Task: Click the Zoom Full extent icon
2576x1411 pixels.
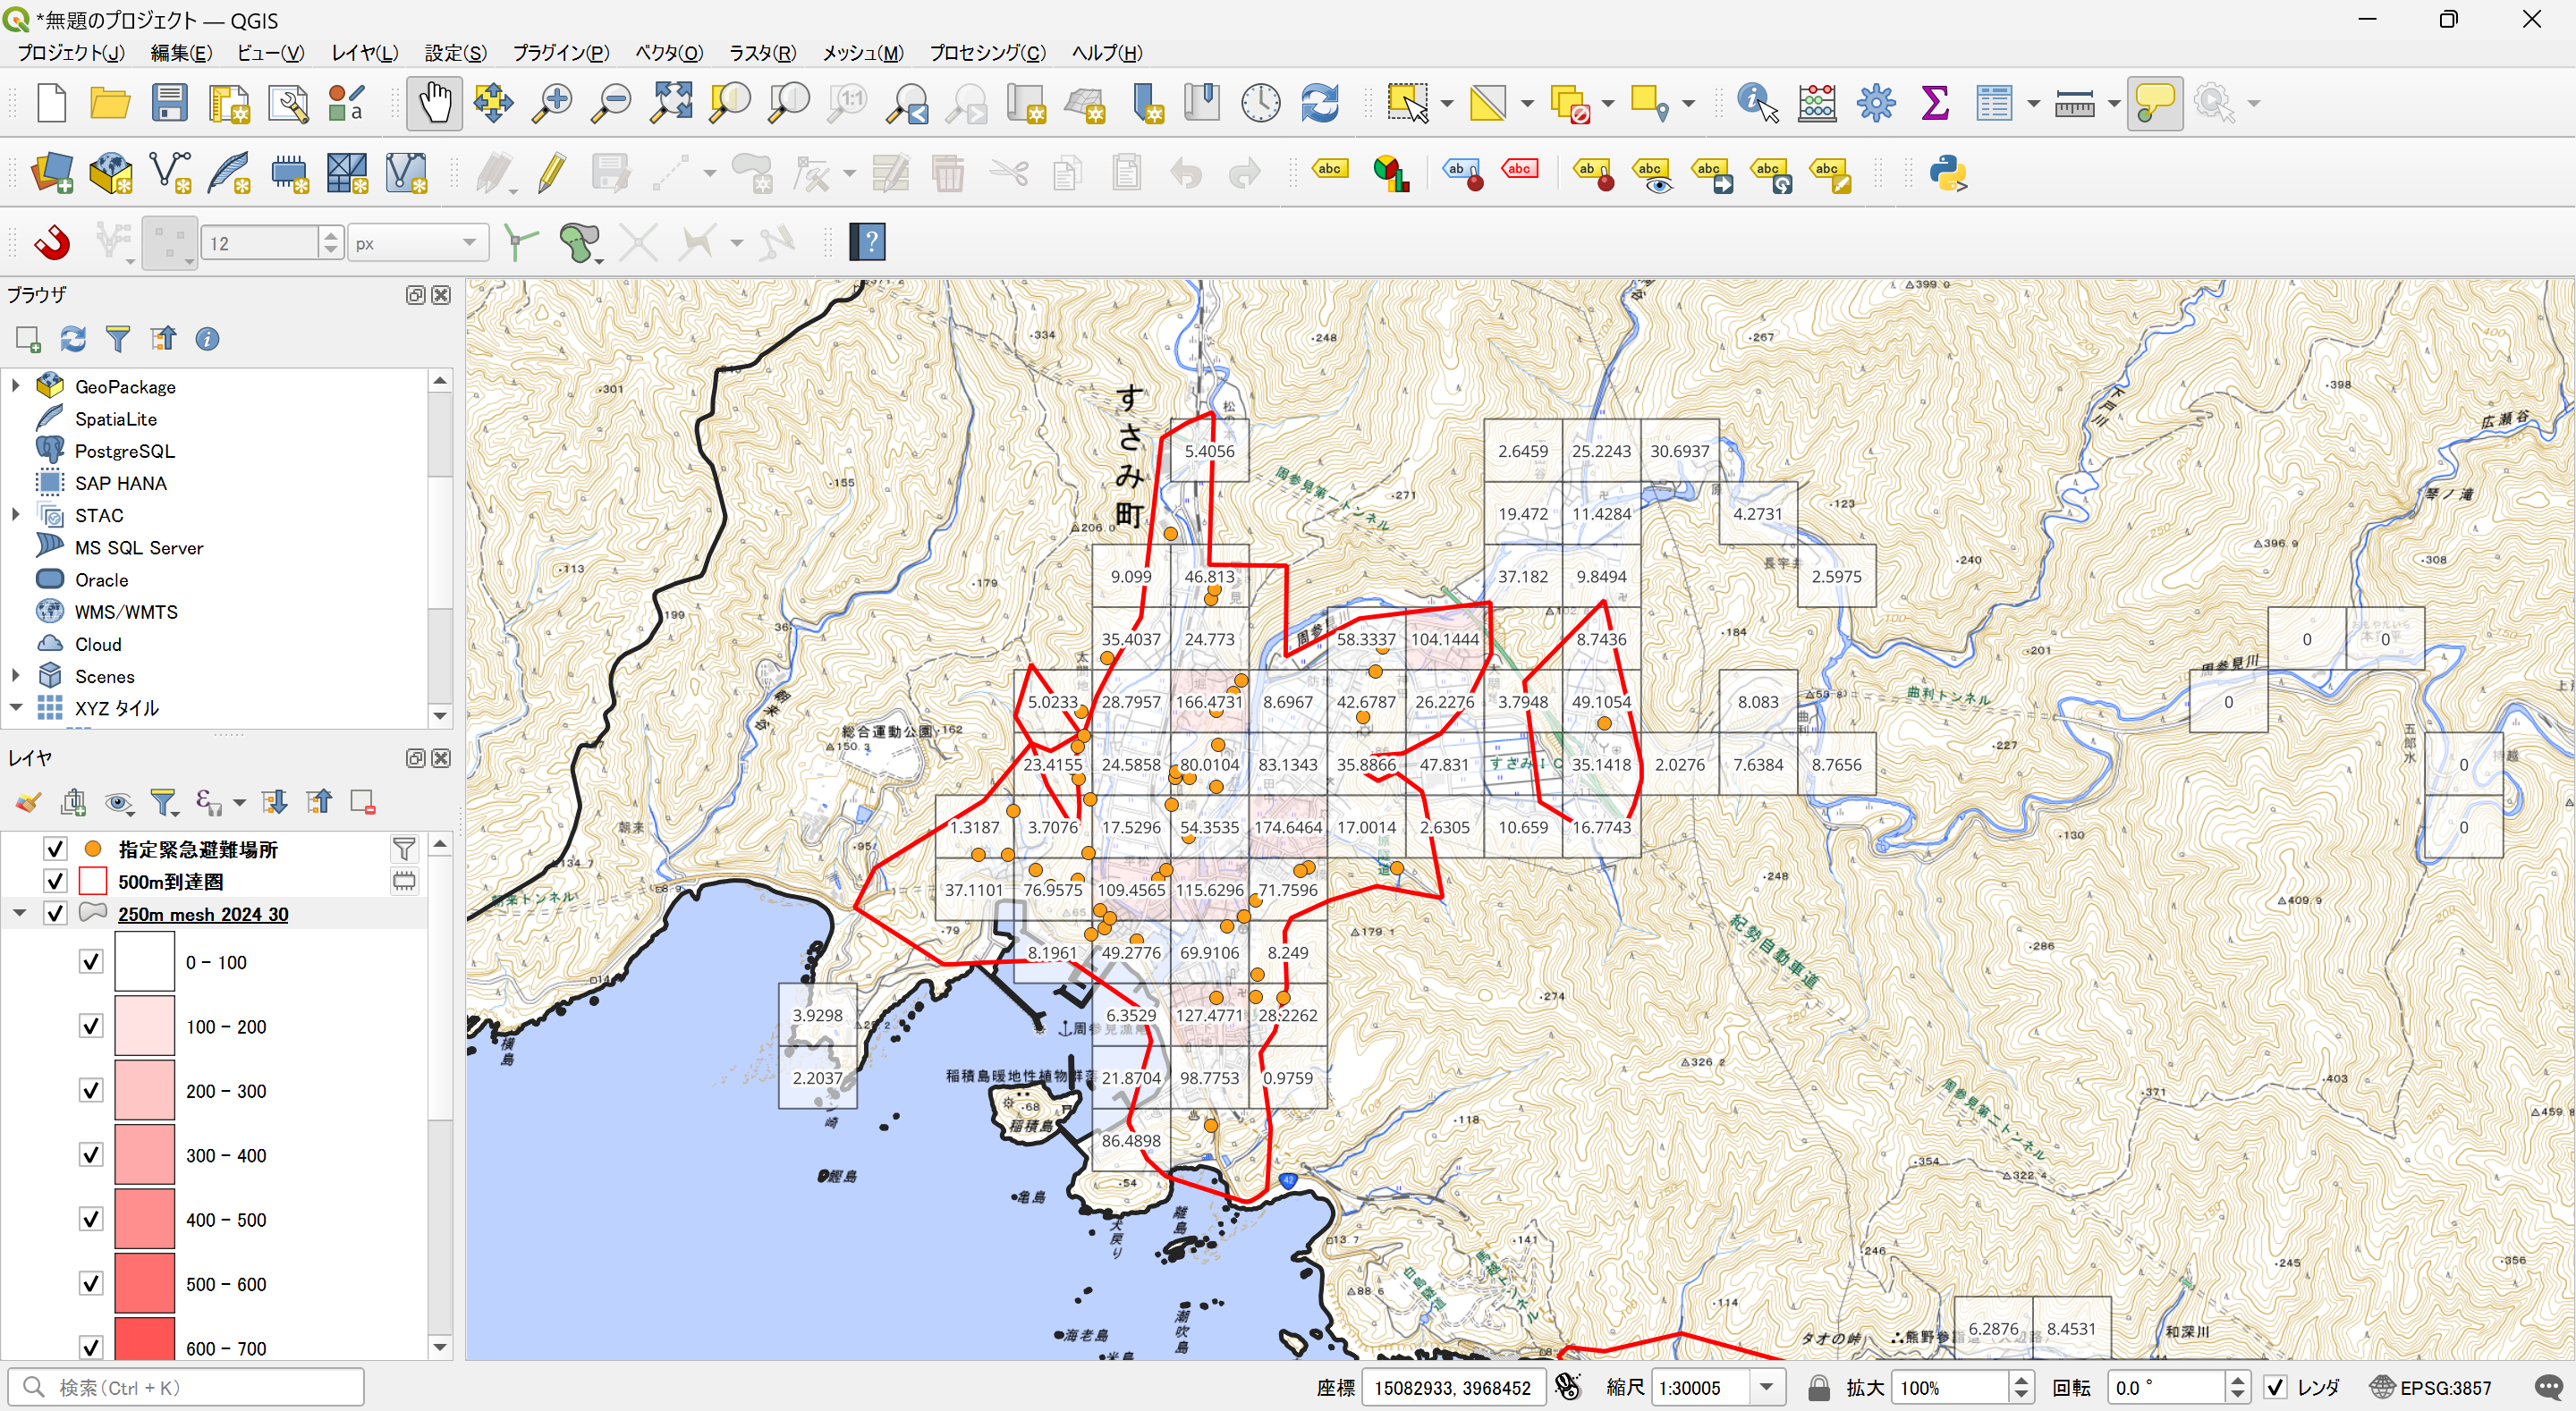Action: [671, 103]
